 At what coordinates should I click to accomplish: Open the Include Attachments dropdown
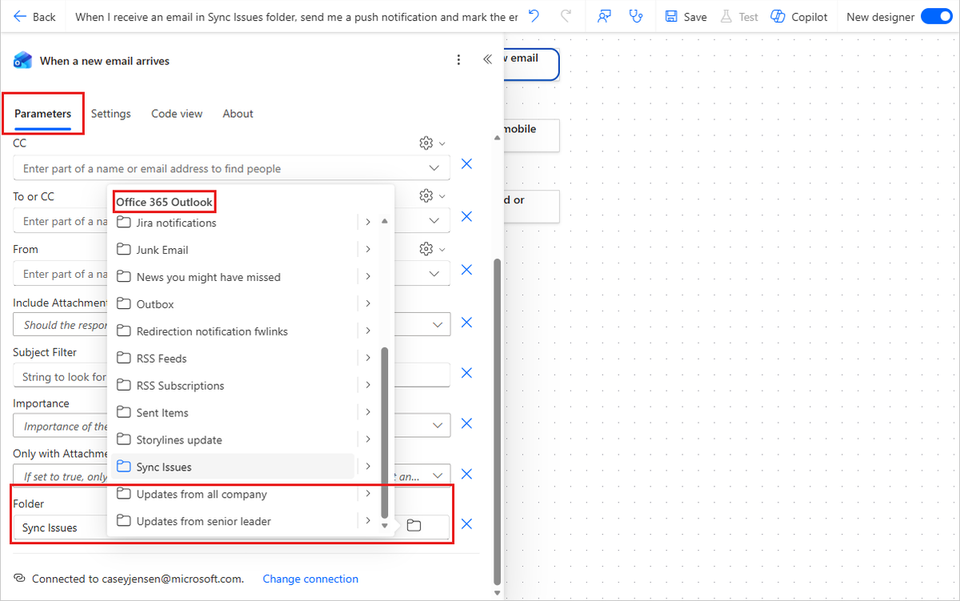pyautogui.click(x=438, y=324)
